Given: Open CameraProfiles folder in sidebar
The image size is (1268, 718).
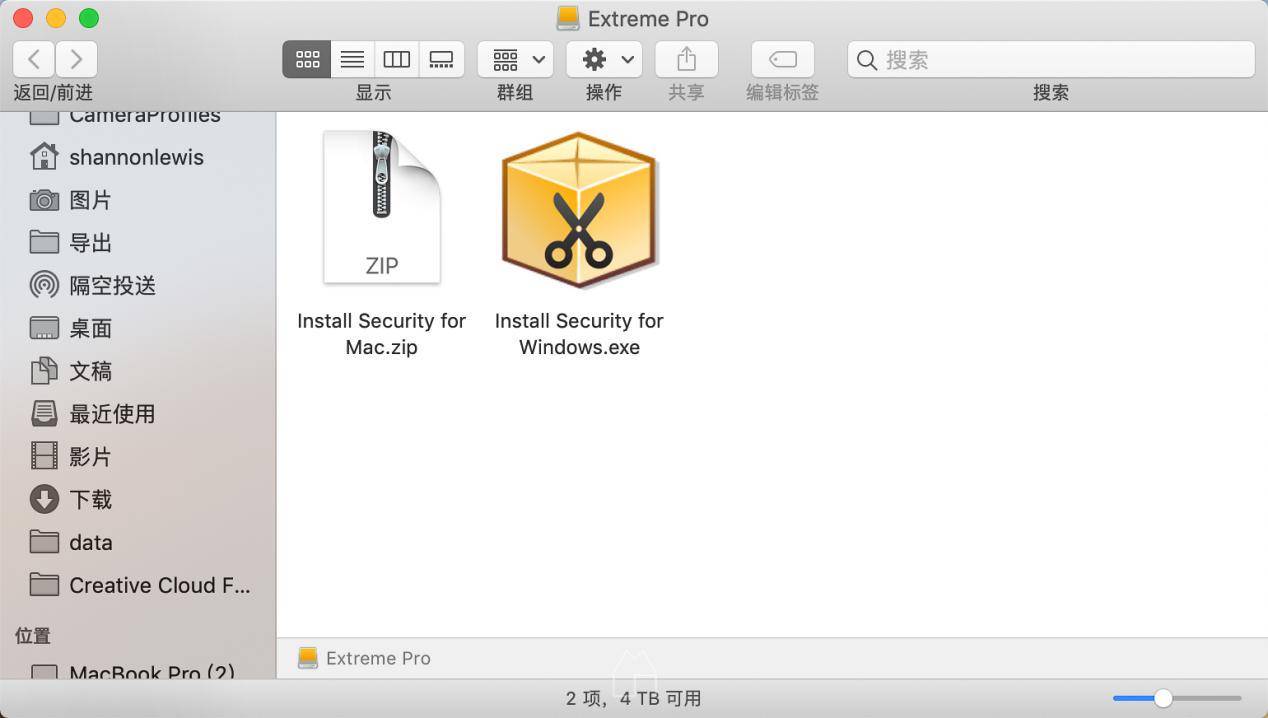Looking at the screenshot, I should coord(137,118).
